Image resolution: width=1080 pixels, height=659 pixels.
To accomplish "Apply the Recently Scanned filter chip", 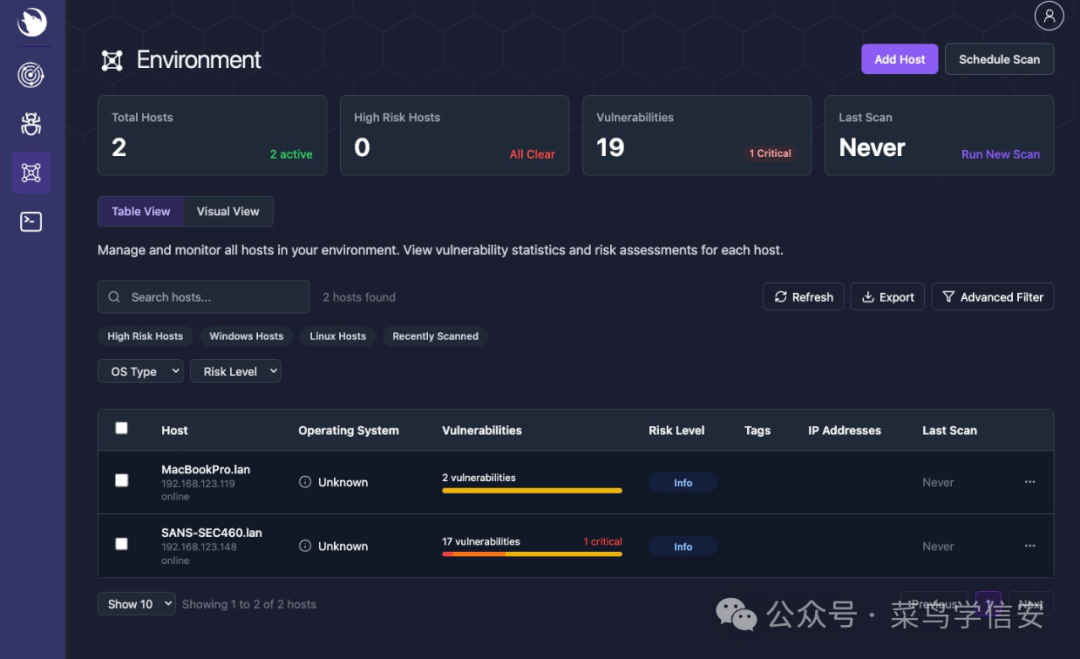I will coord(435,336).
